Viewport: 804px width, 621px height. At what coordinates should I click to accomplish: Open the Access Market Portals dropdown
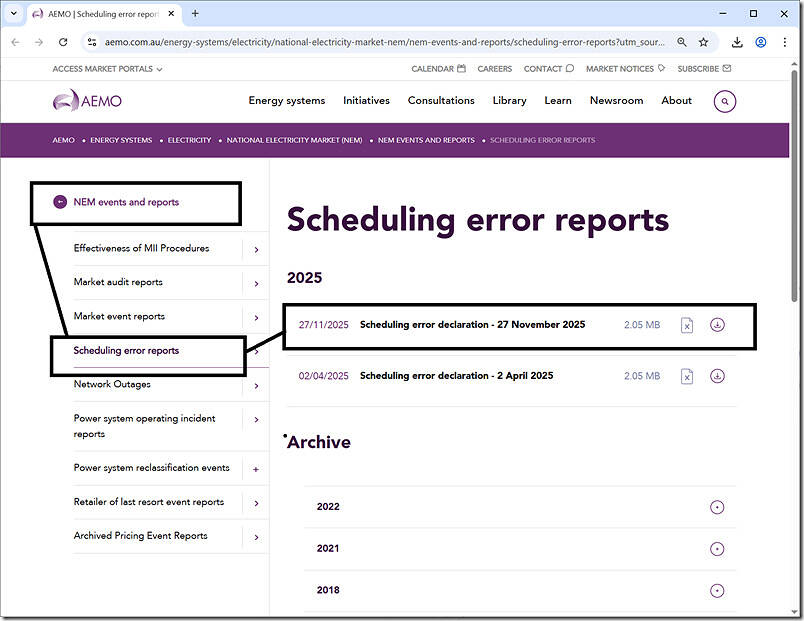(102, 68)
